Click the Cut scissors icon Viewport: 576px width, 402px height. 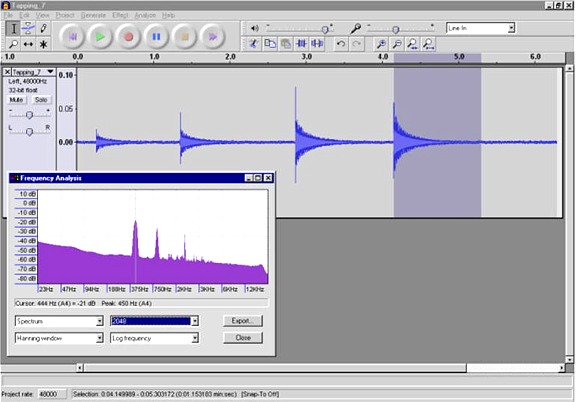pos(253,44)
